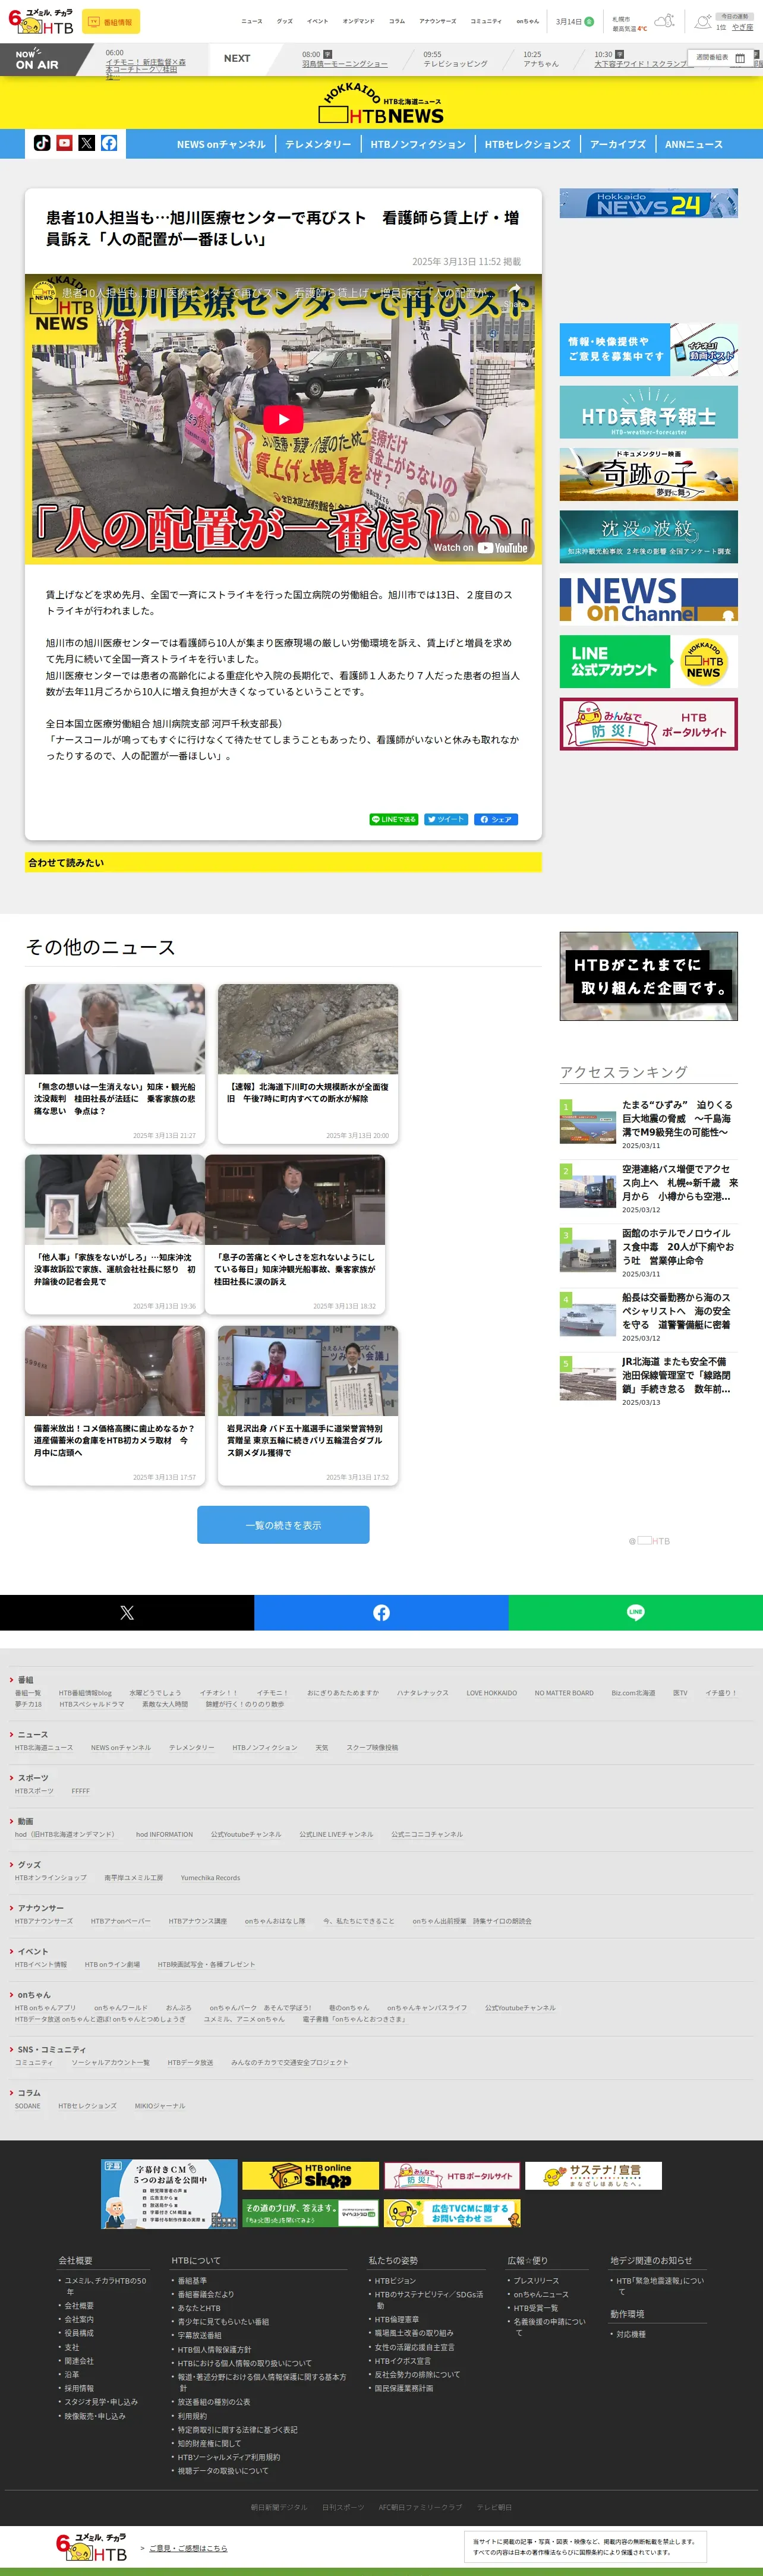Open ranking item 2 空港連絡バス増便
The image size is (763, 2576).
coord(648,1188)
